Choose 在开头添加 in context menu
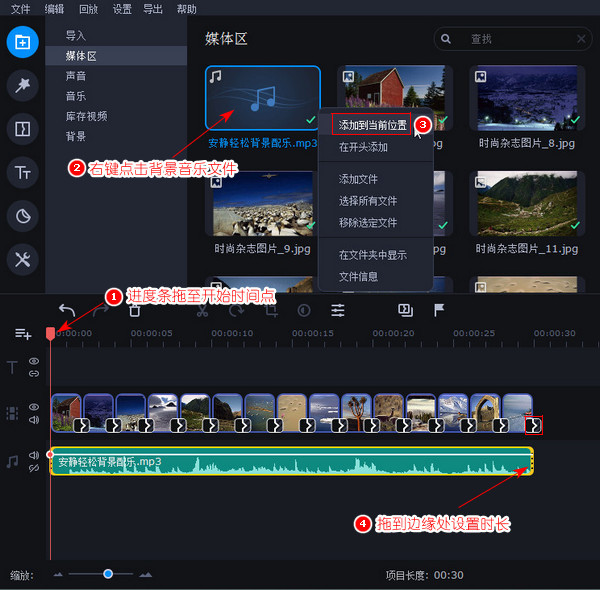600x590 pixels. [x=376, y=147]
